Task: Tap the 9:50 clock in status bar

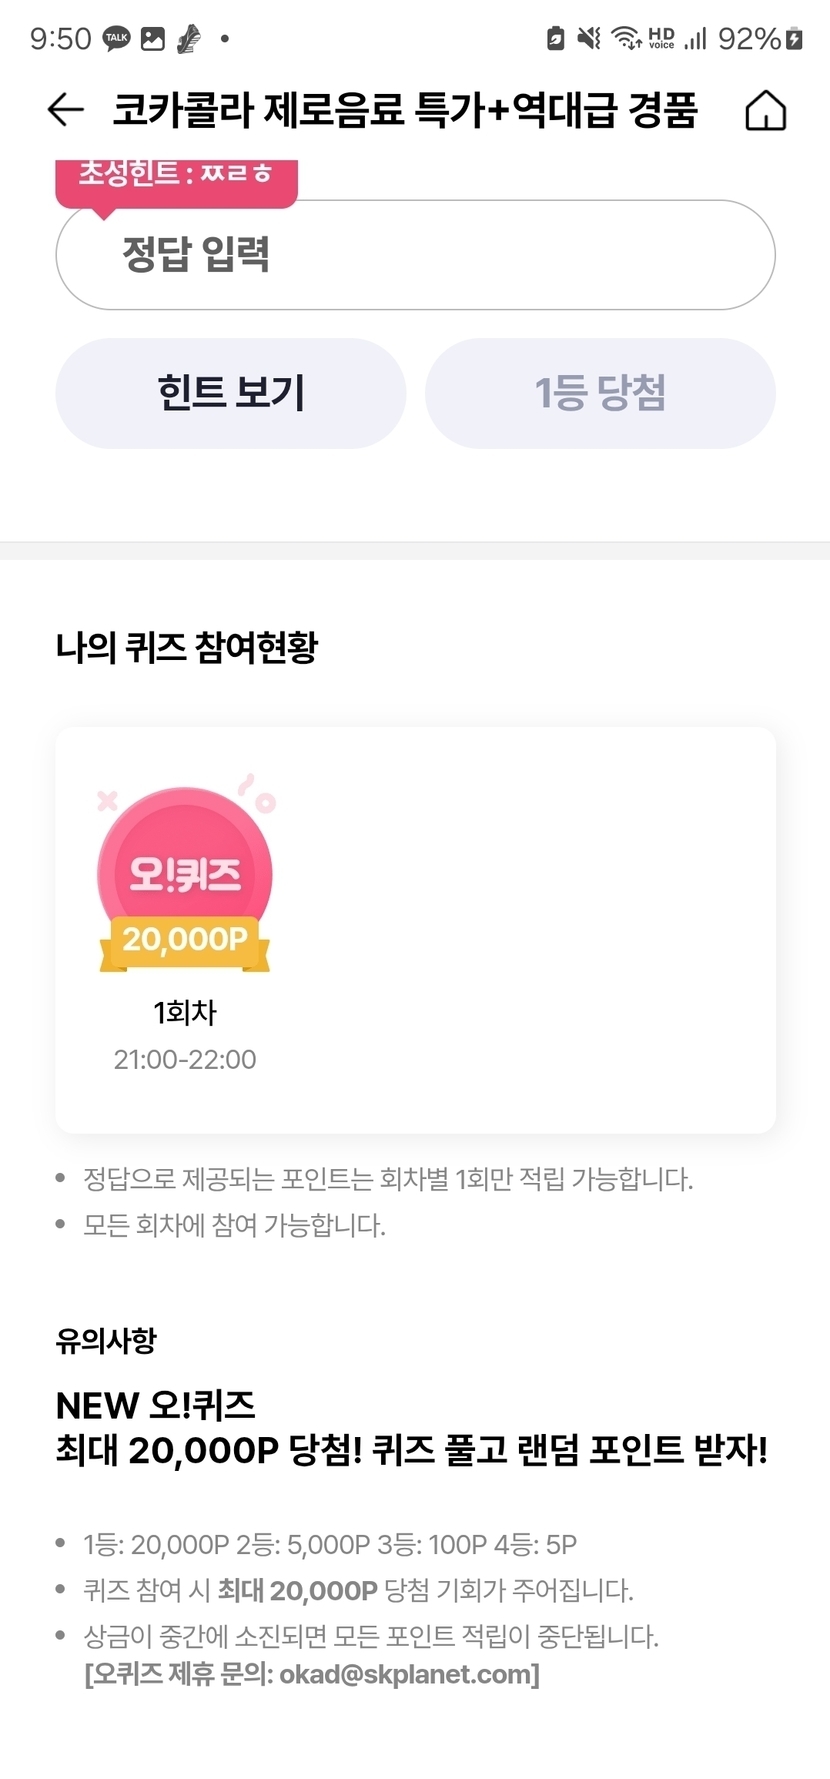Action: (x=60, y=39)
